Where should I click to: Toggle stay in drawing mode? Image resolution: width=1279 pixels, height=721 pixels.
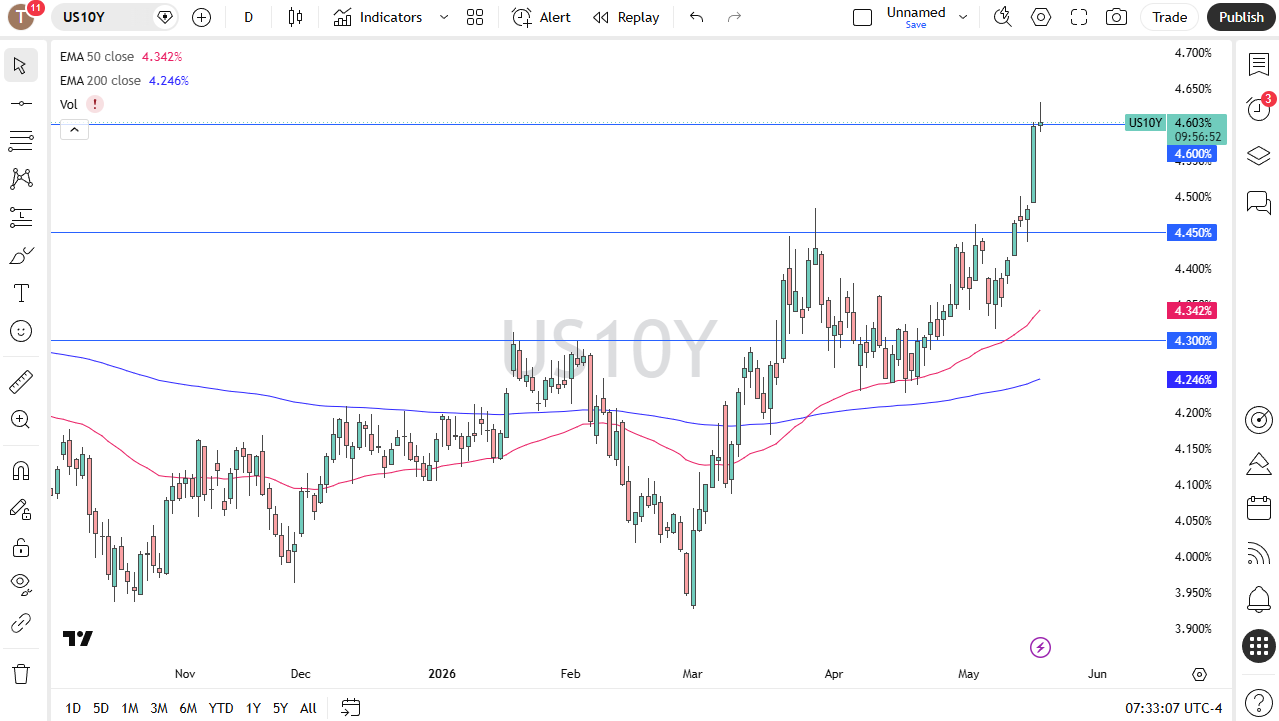pyautogui.click(x=20, y=510)
